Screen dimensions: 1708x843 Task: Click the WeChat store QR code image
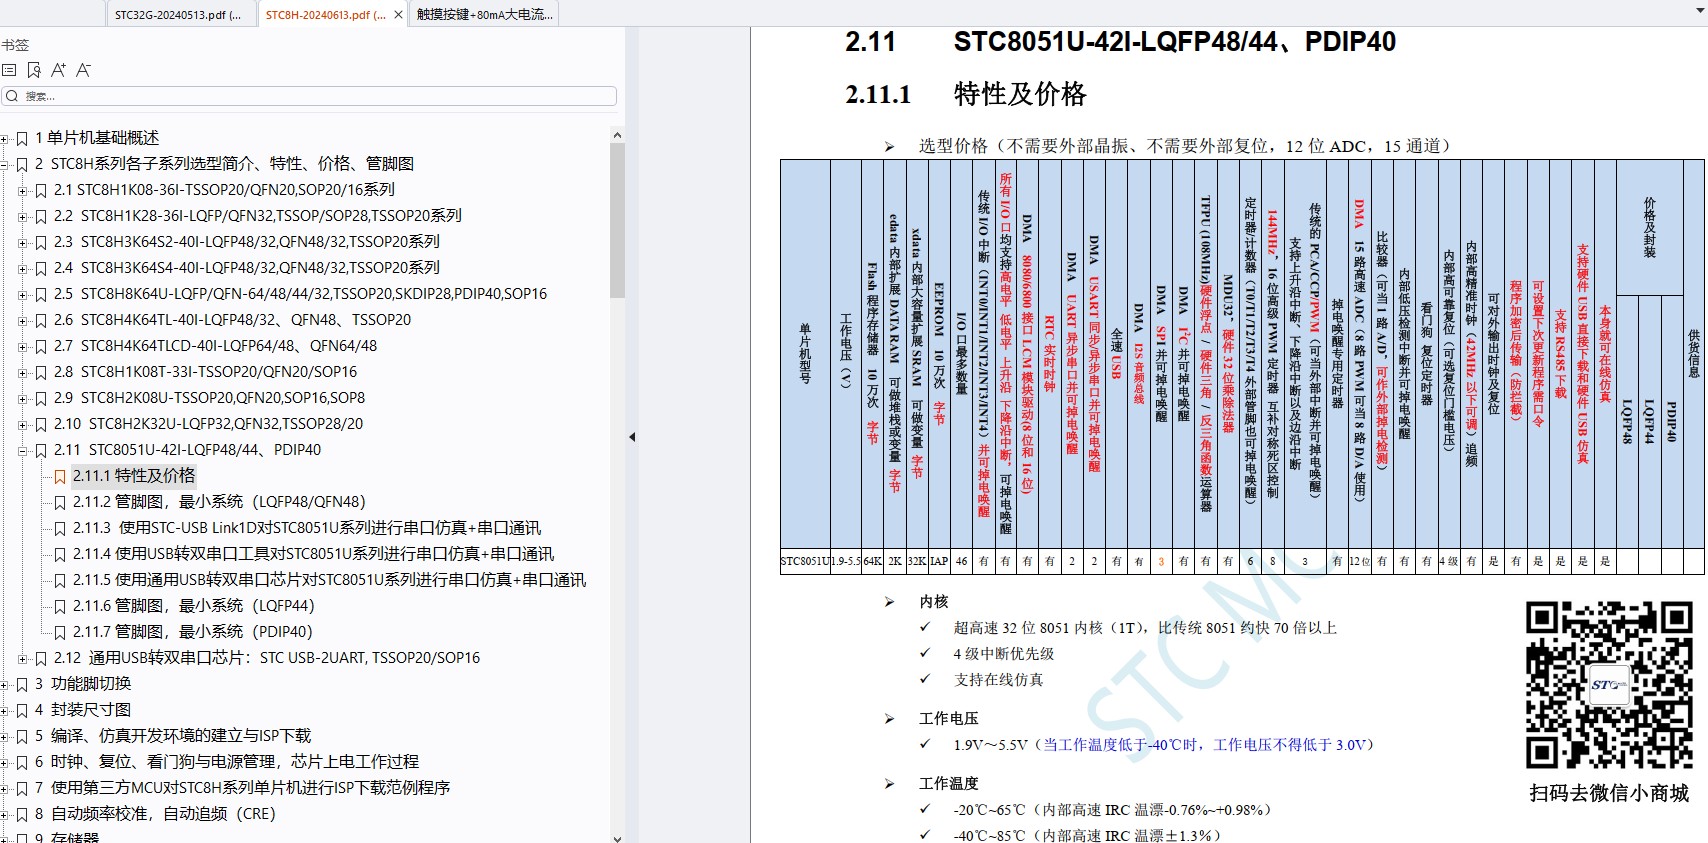point(1609,685)
